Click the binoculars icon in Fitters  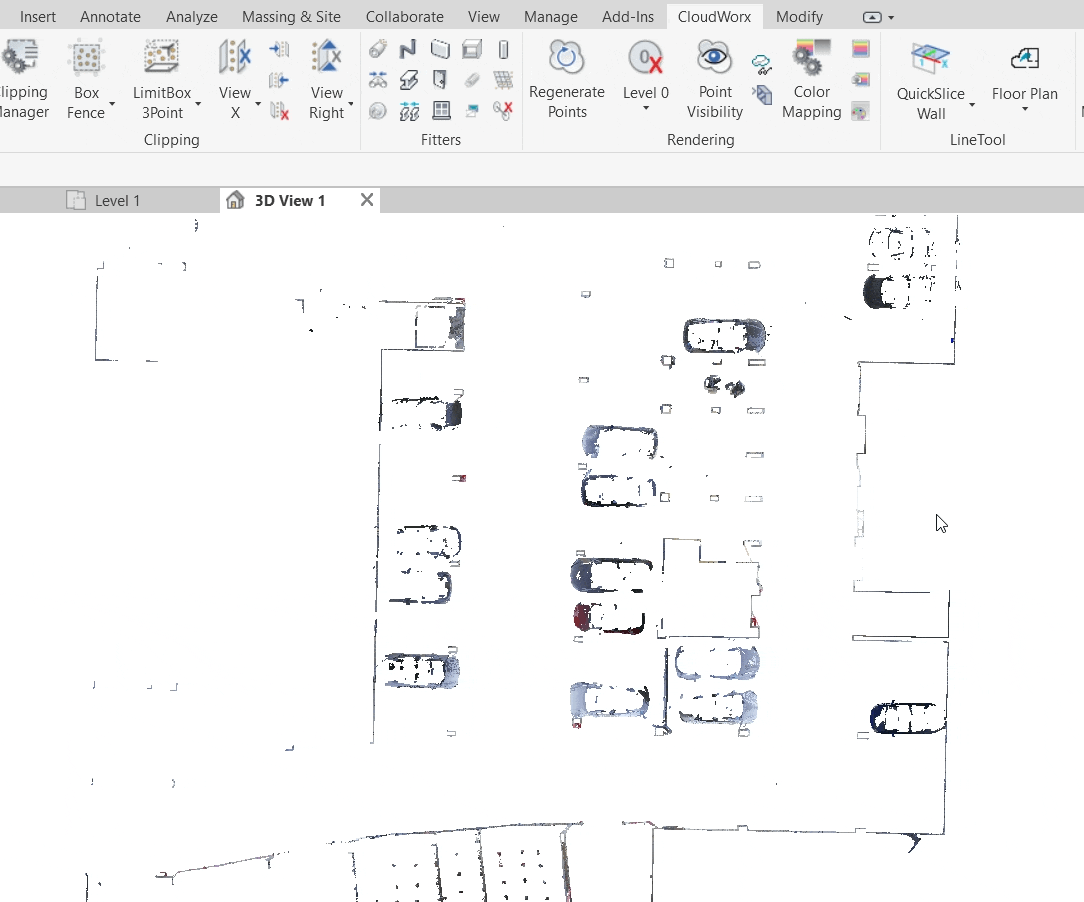click(x=378, y=80)
